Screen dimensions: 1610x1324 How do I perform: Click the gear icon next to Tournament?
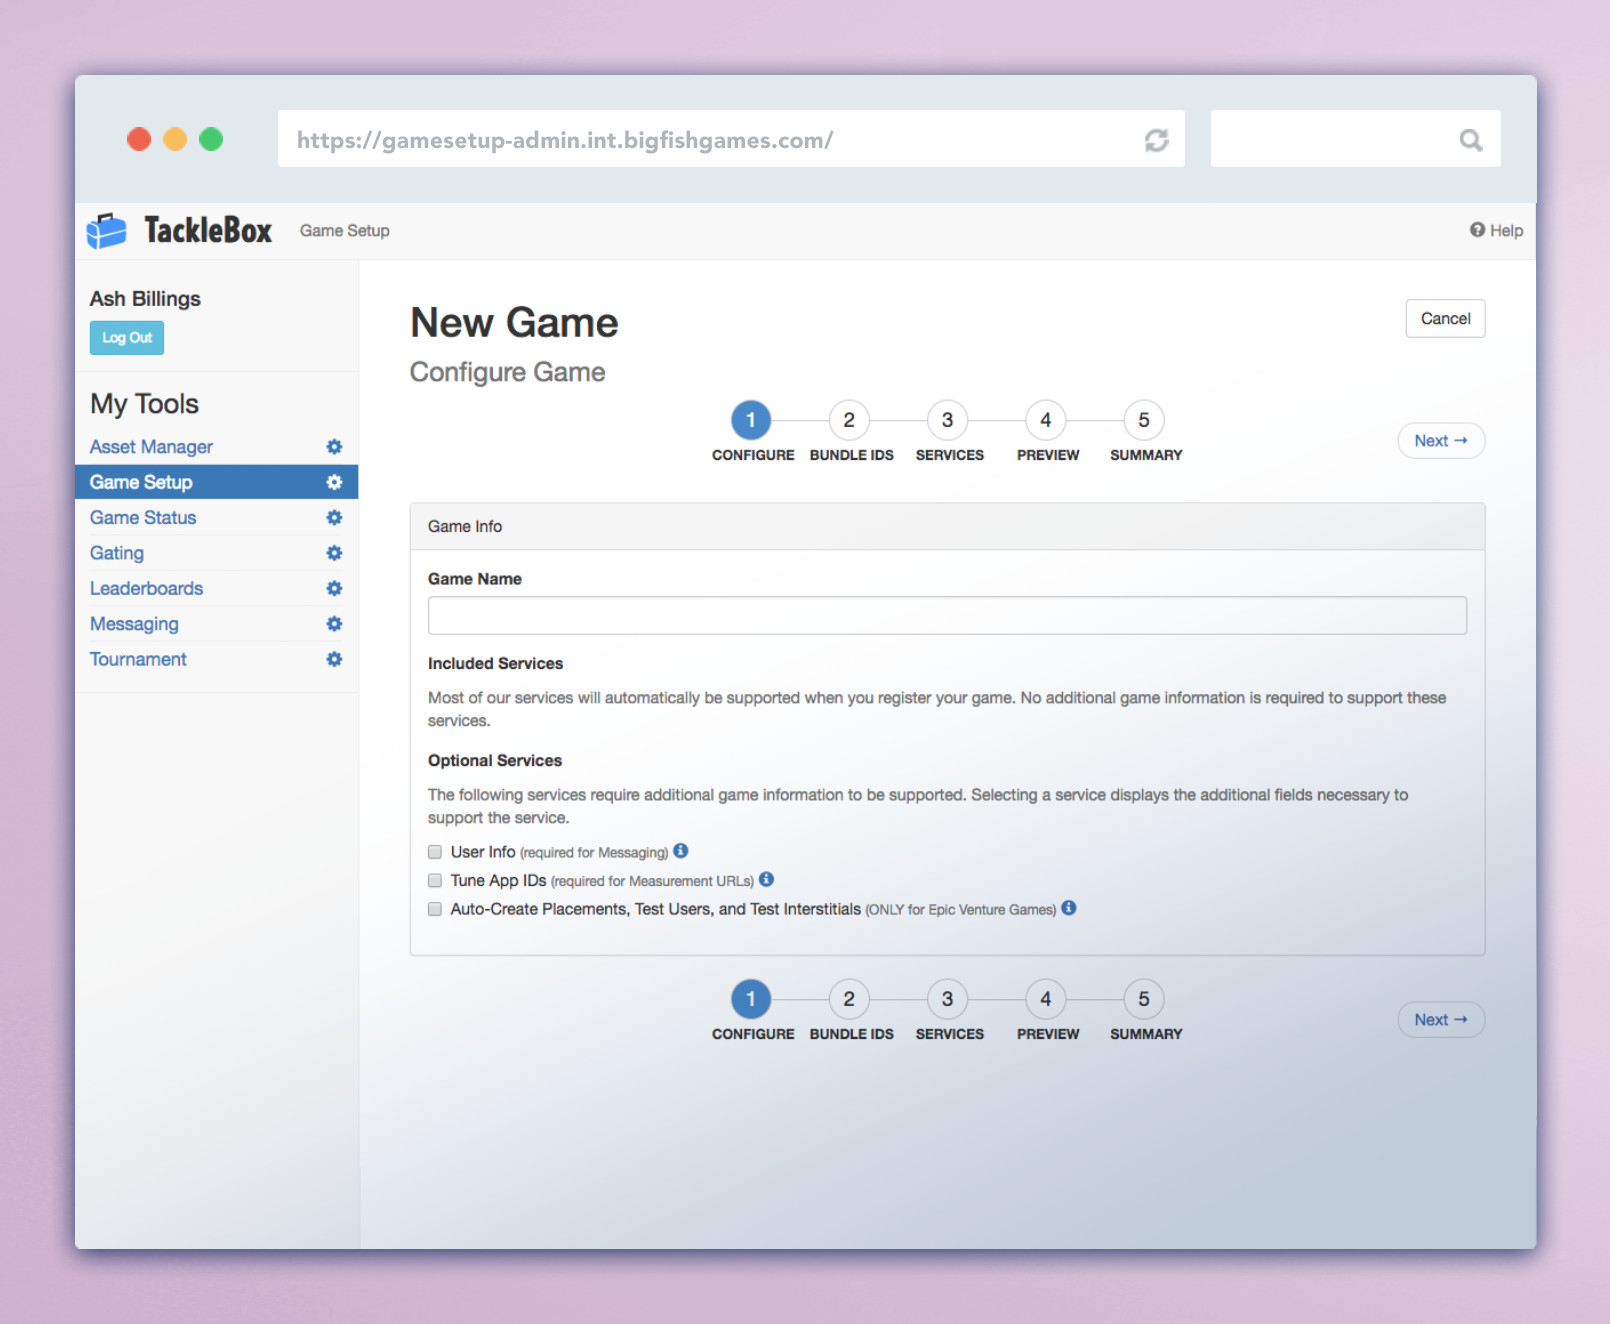(x=334, y=660)
